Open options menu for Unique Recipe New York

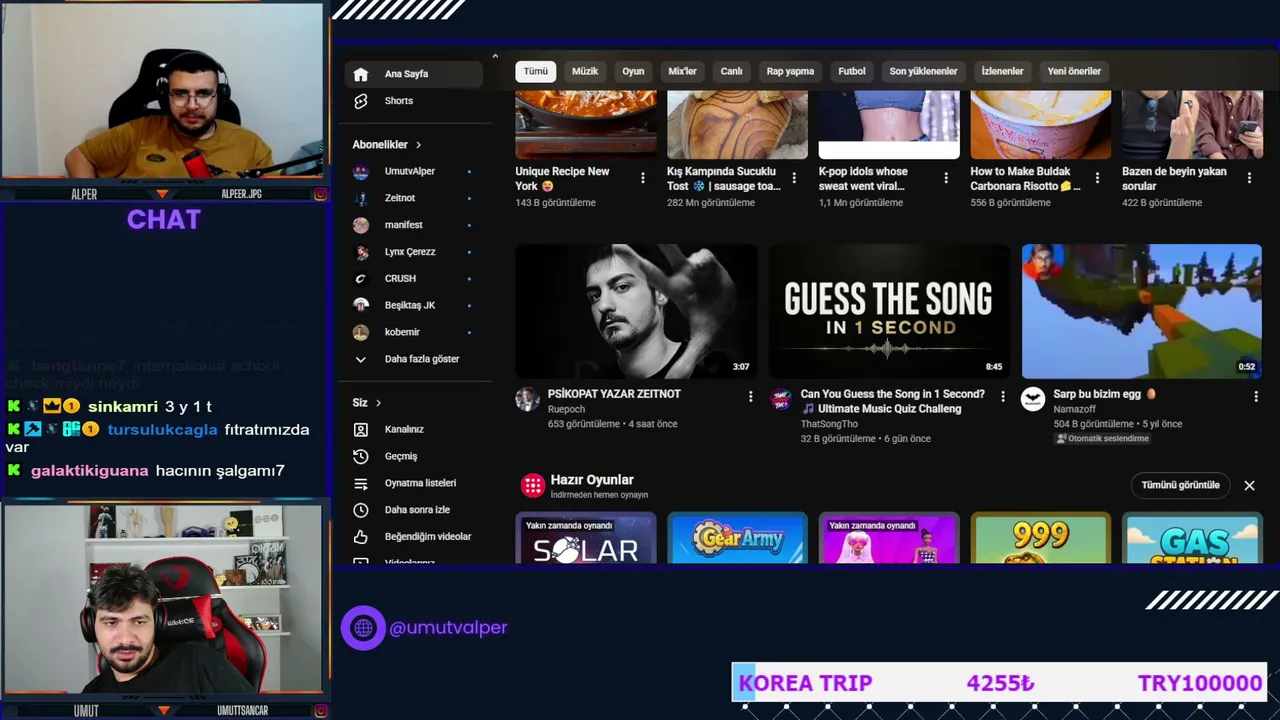642,178
